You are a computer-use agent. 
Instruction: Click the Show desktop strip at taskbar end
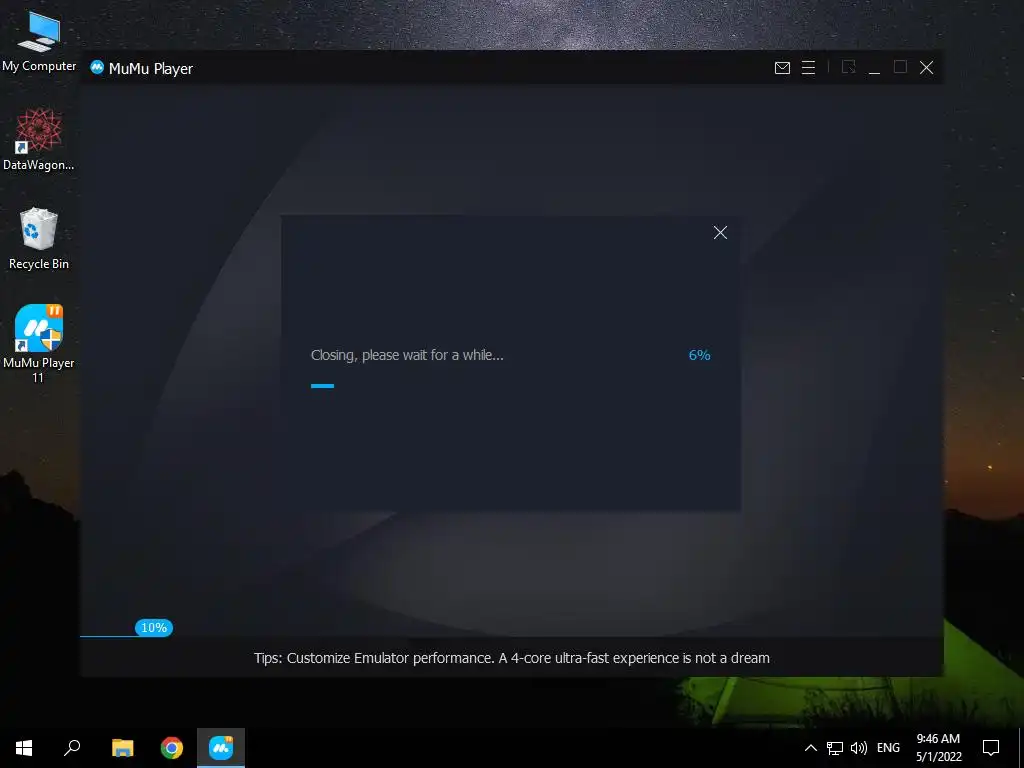tap(1021, 748)
